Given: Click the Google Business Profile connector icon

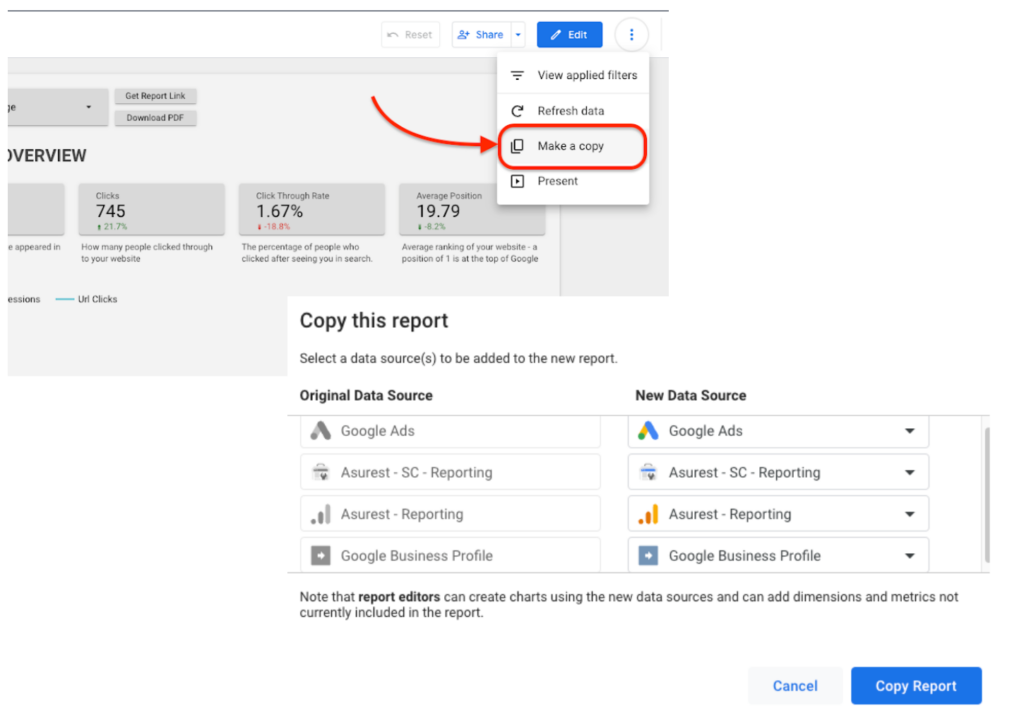Looking at the screenshot, I should (x=648, y=556).
